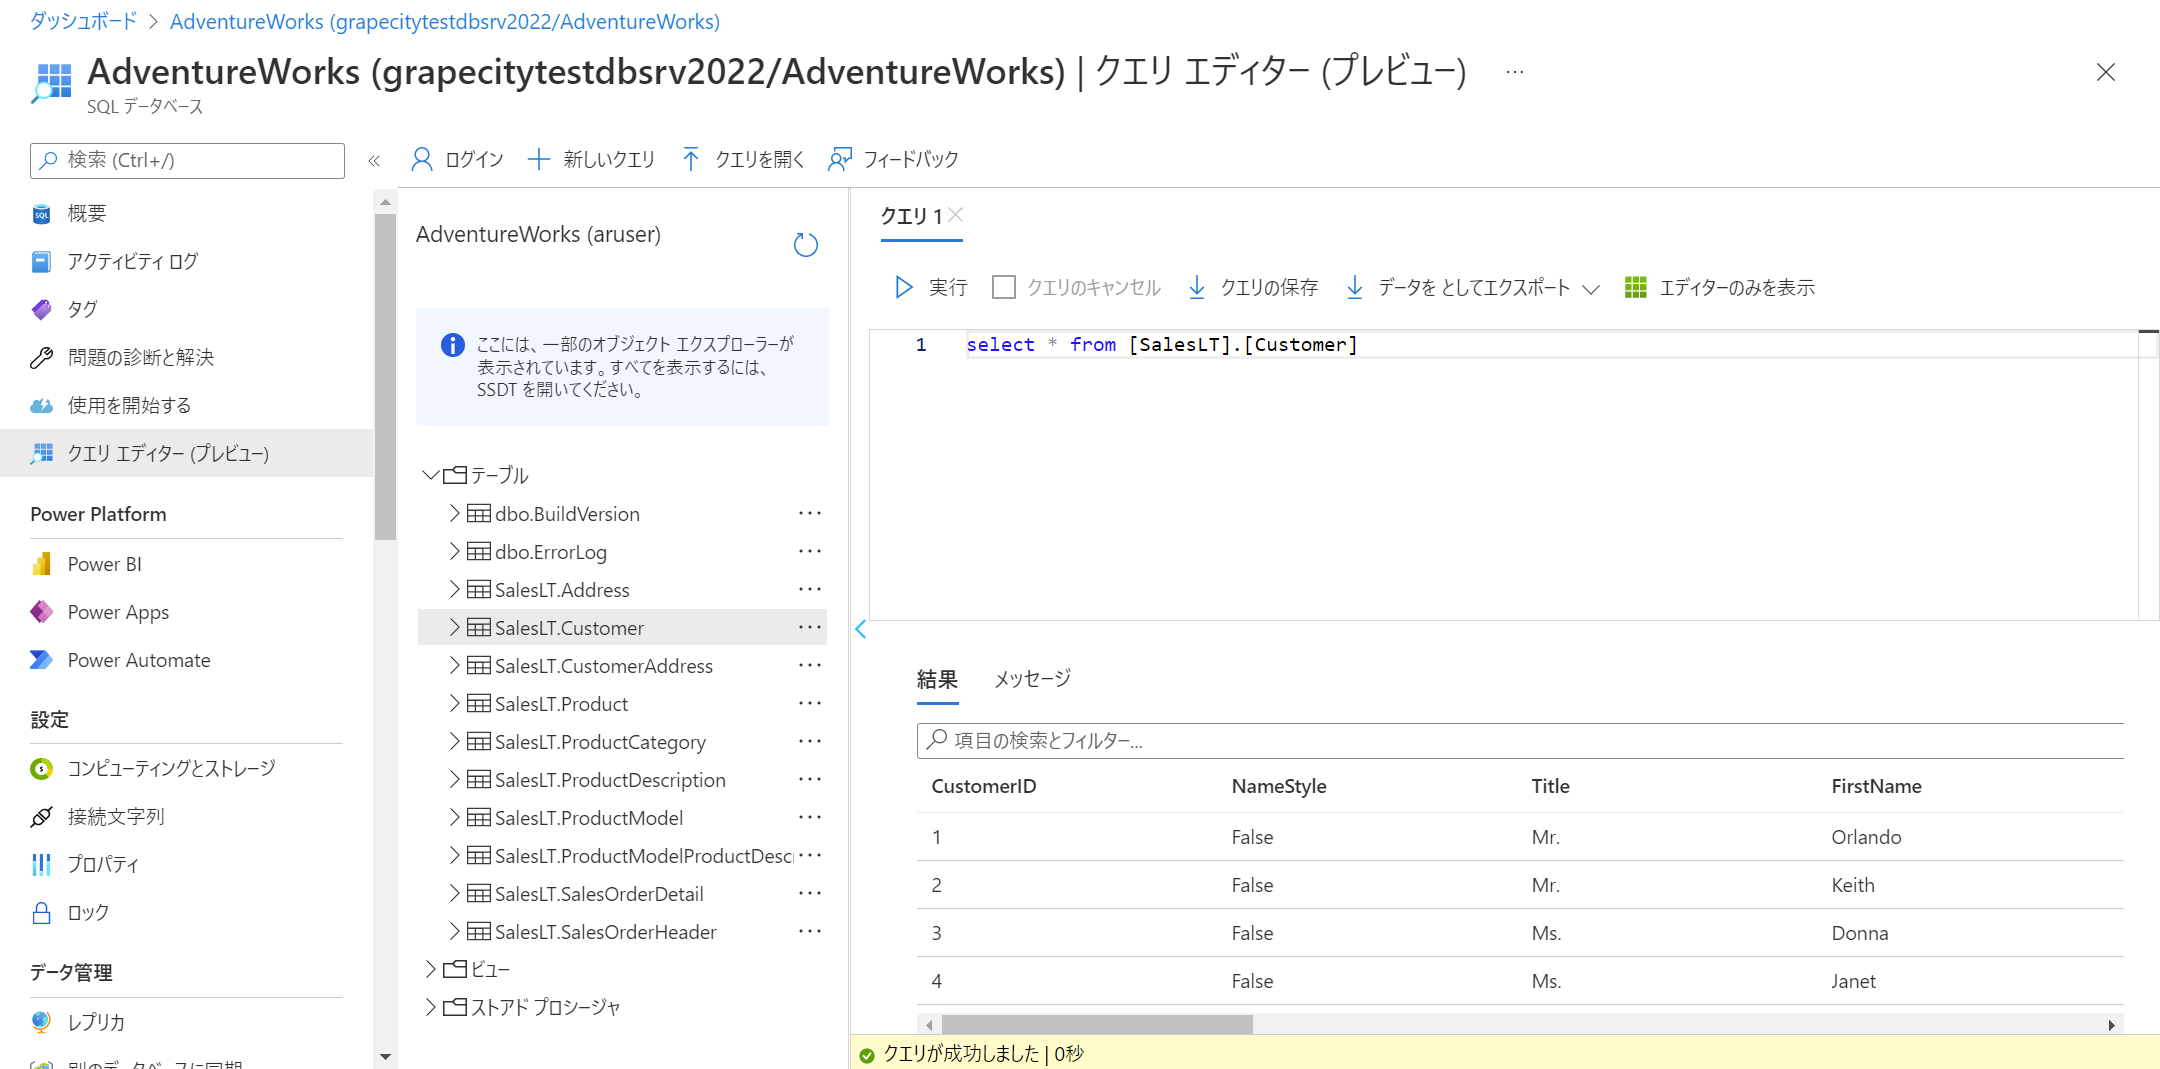Open データを としてエクスポート dropdown
Image resolution: width=2160 pixels, height=1069 pixels.
(1474, 287)
